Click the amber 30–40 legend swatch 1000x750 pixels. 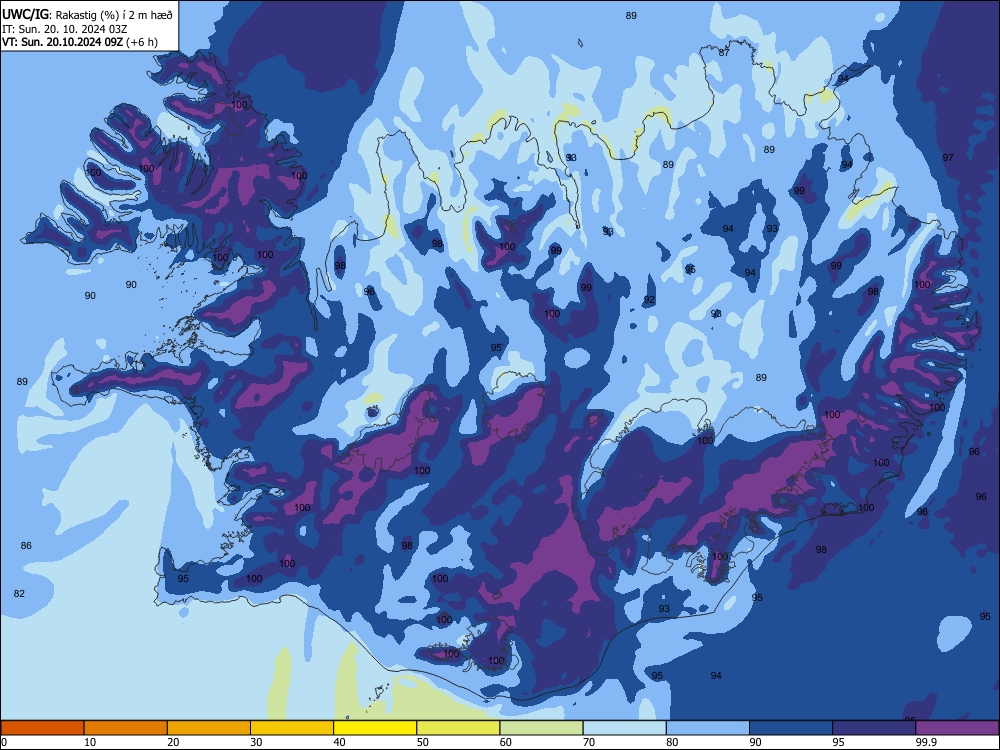[x=292, y=728]
